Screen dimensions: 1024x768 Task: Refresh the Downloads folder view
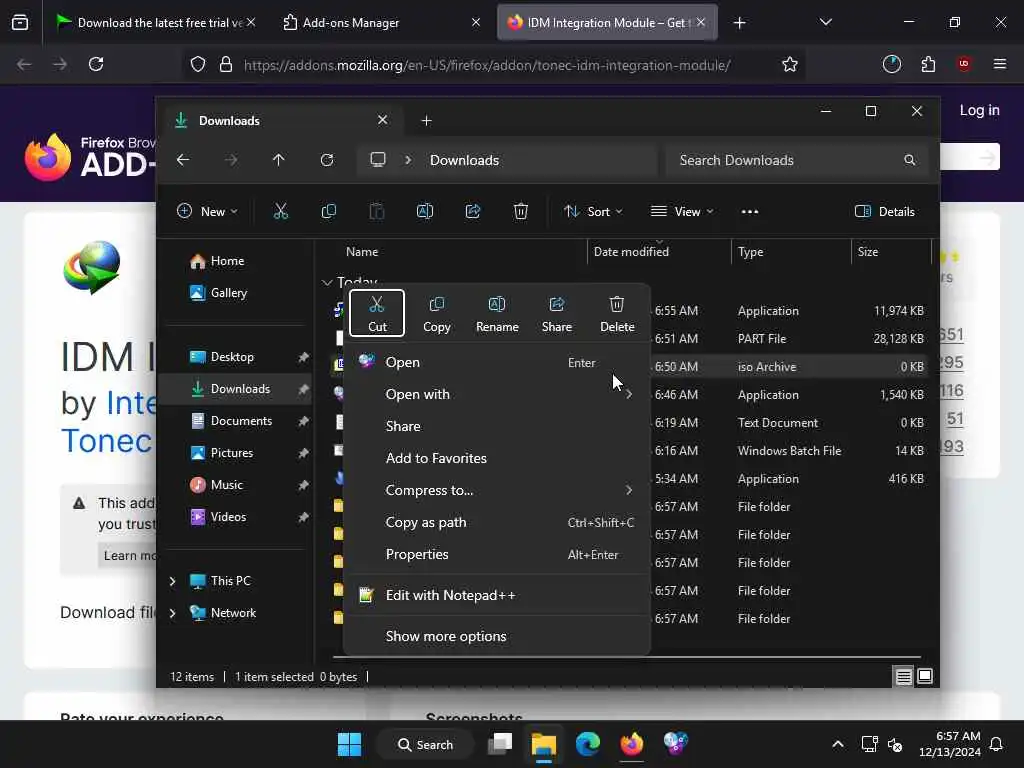tap(327, 160)
